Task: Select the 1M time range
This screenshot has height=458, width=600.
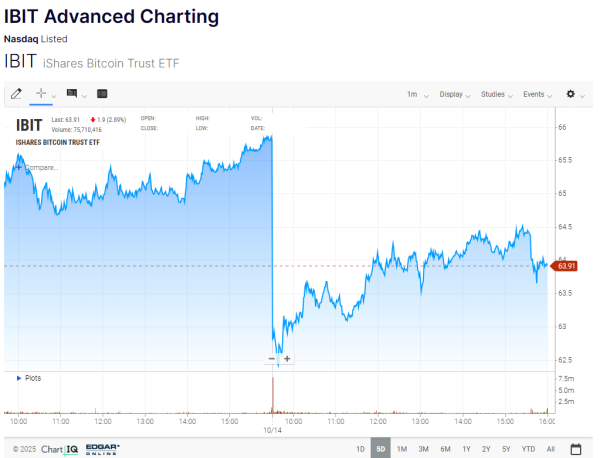Action: pos(402,449)
